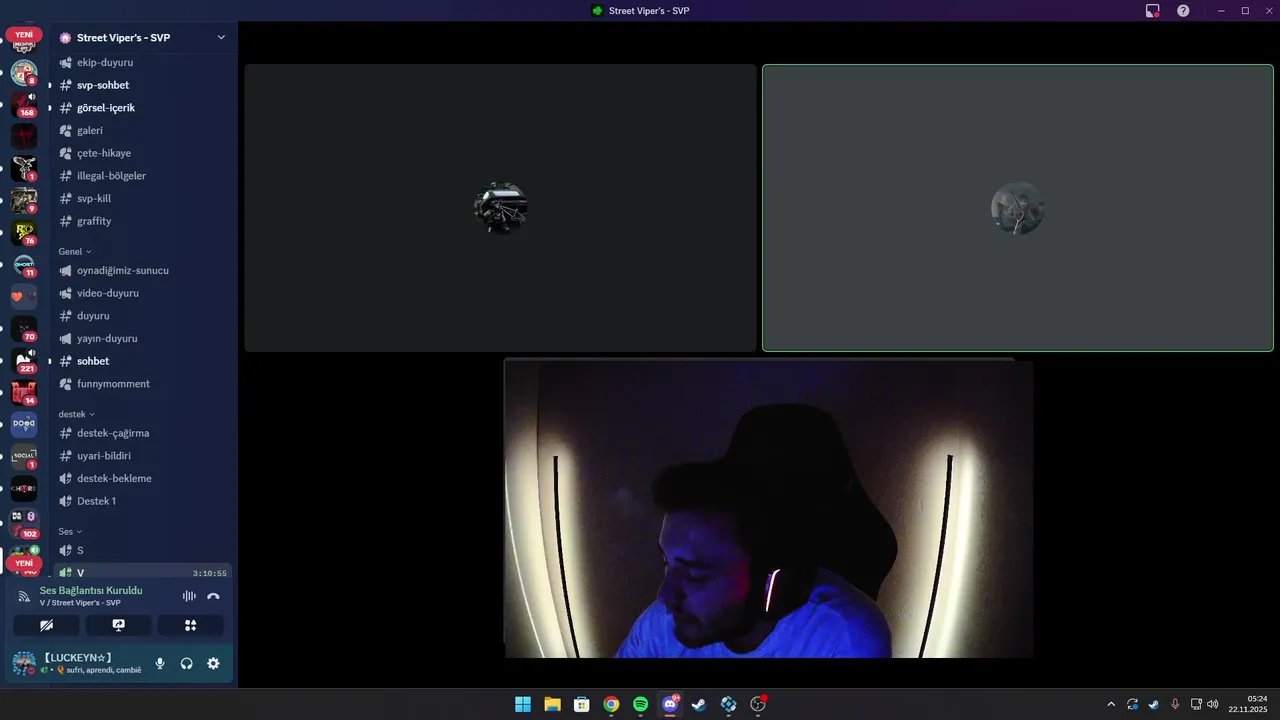The height and width of the screenshot is (720, 1280).
Task: Open Windows Start menu
Action: pos(523,704)
